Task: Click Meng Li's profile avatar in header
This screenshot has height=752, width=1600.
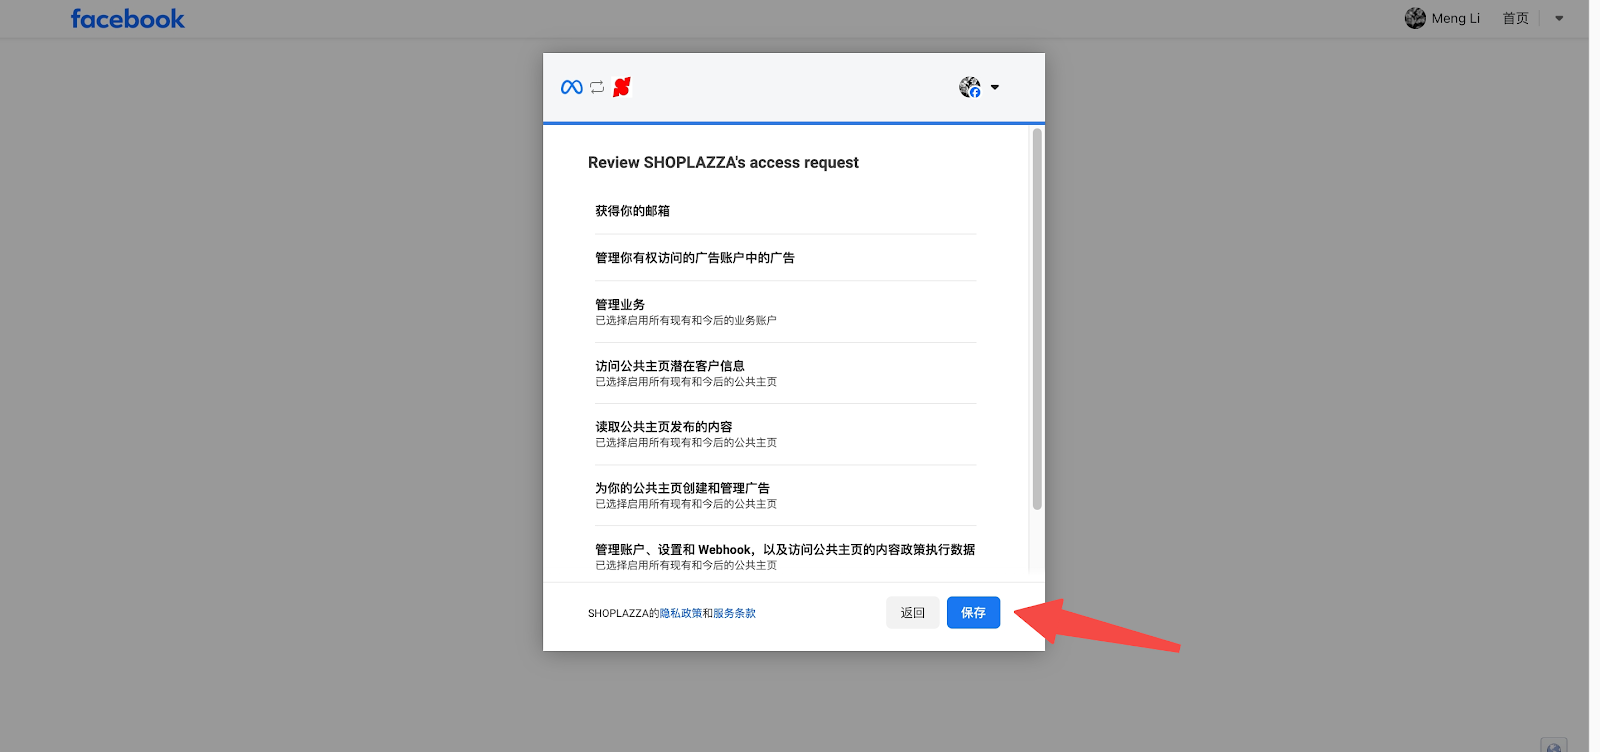Action: [1414, 18]
